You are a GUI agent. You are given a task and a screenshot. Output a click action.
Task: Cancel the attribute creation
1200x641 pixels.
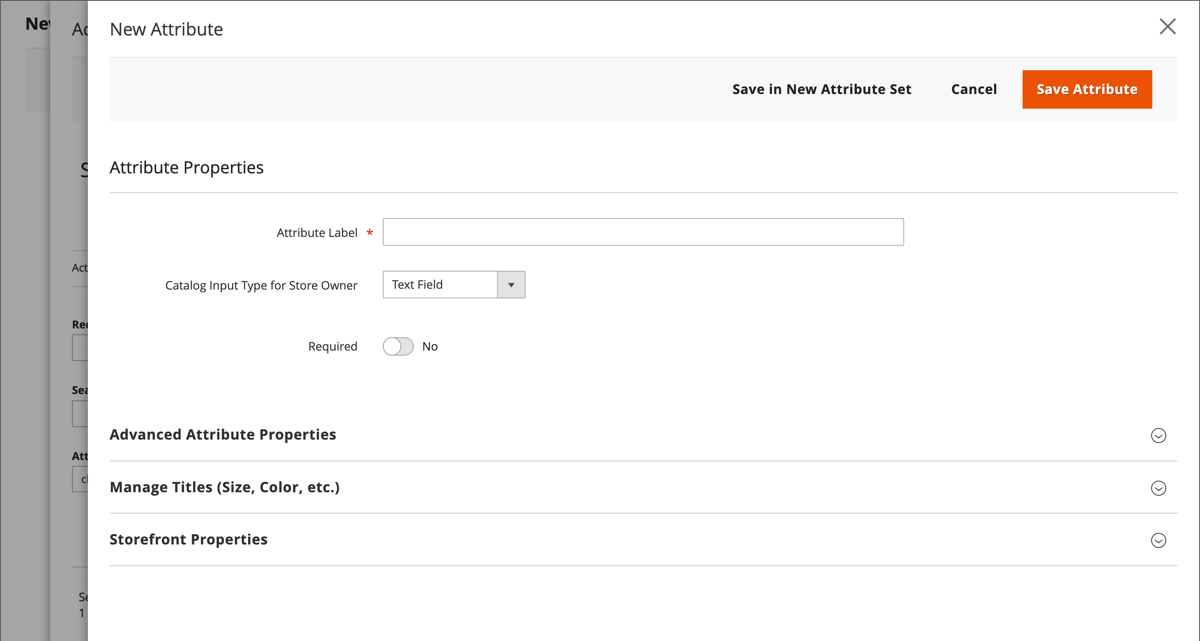click(973, 89)
